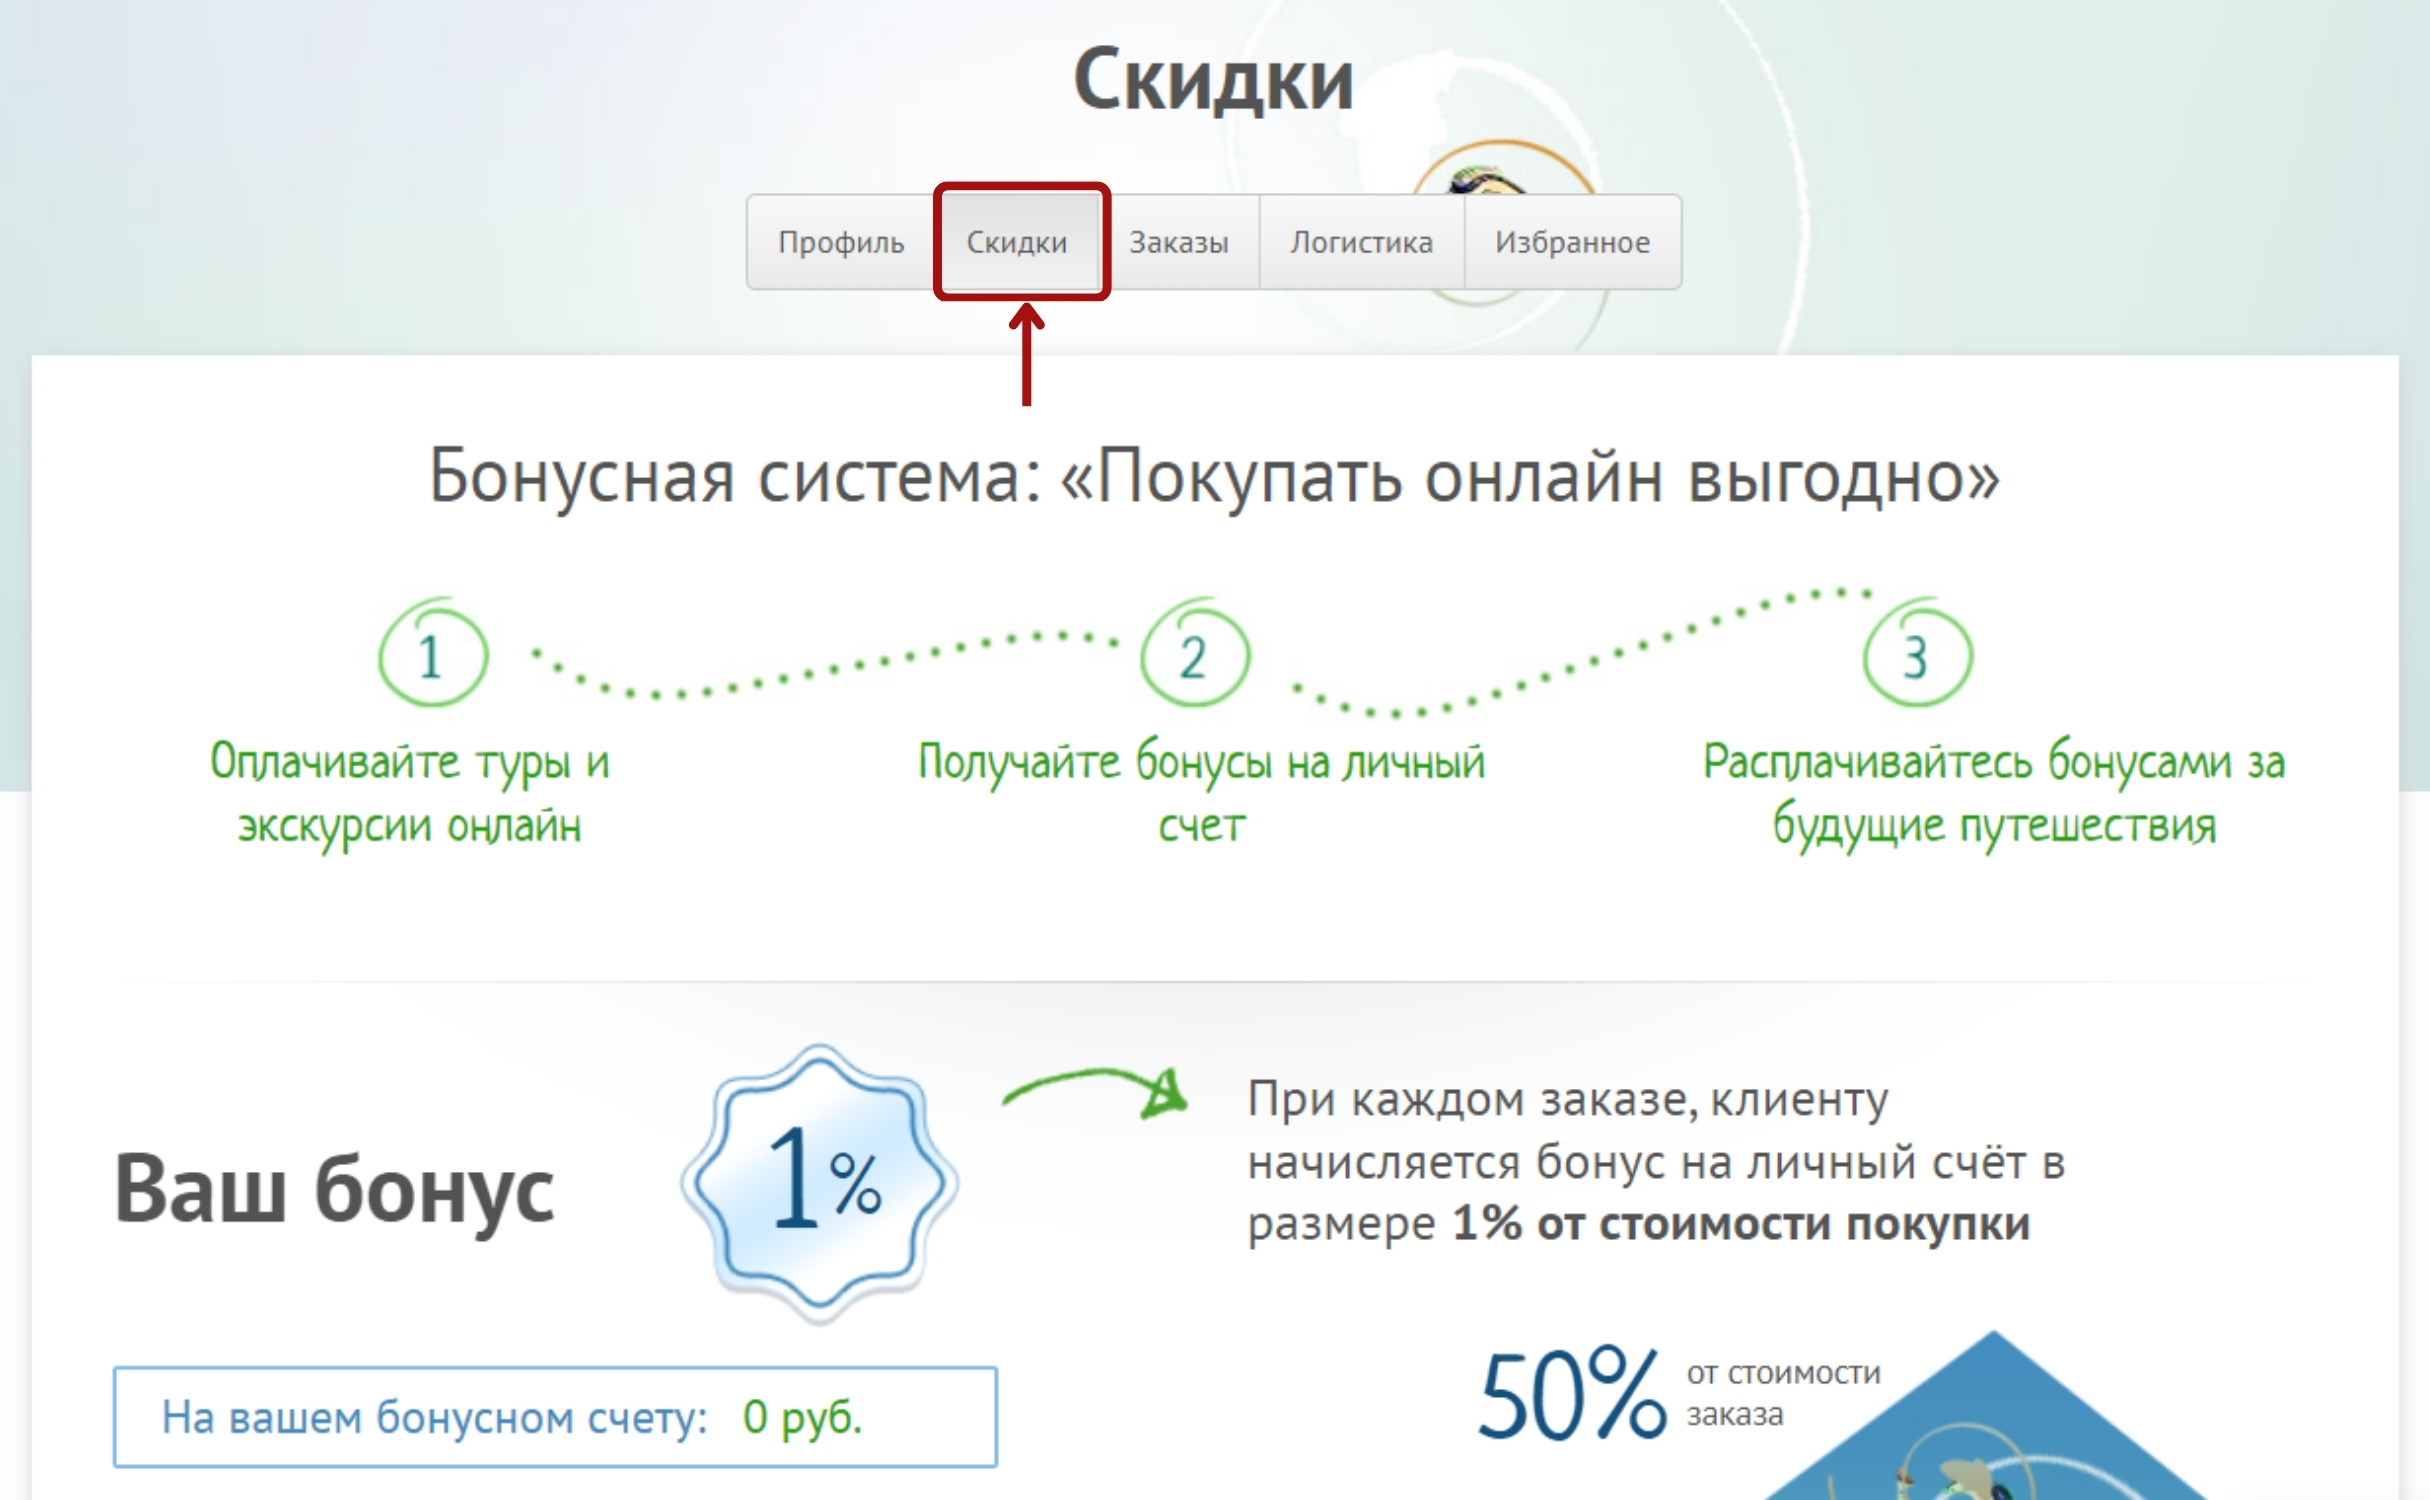Click the 50% от стоимости заказа label
This screenshot has height=1500, width=2430.
[1680, 1393]
